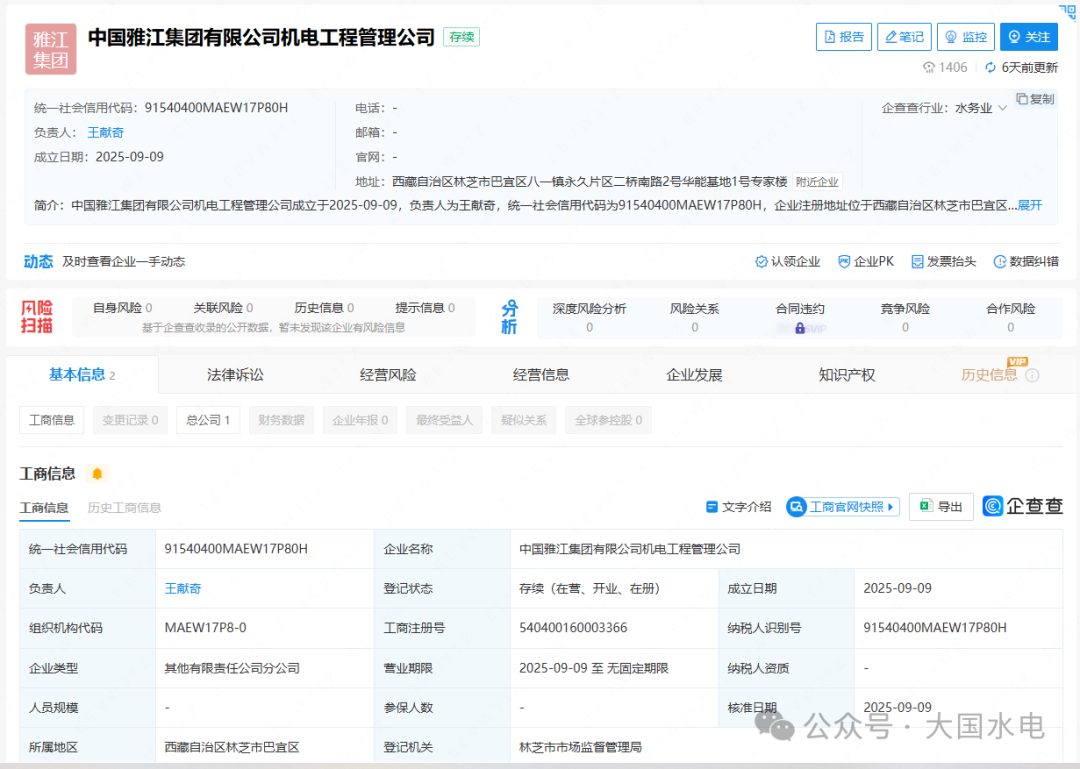Switch to 法律诉讼 tab
Screen dimensions: 1080x769
(x=235, y=375)
